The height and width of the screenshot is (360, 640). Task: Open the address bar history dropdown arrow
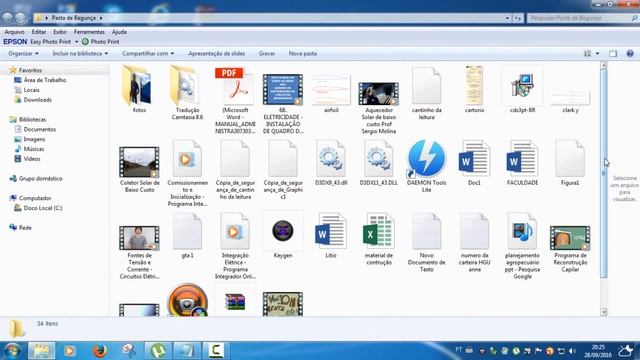click(x=507, y=18)
